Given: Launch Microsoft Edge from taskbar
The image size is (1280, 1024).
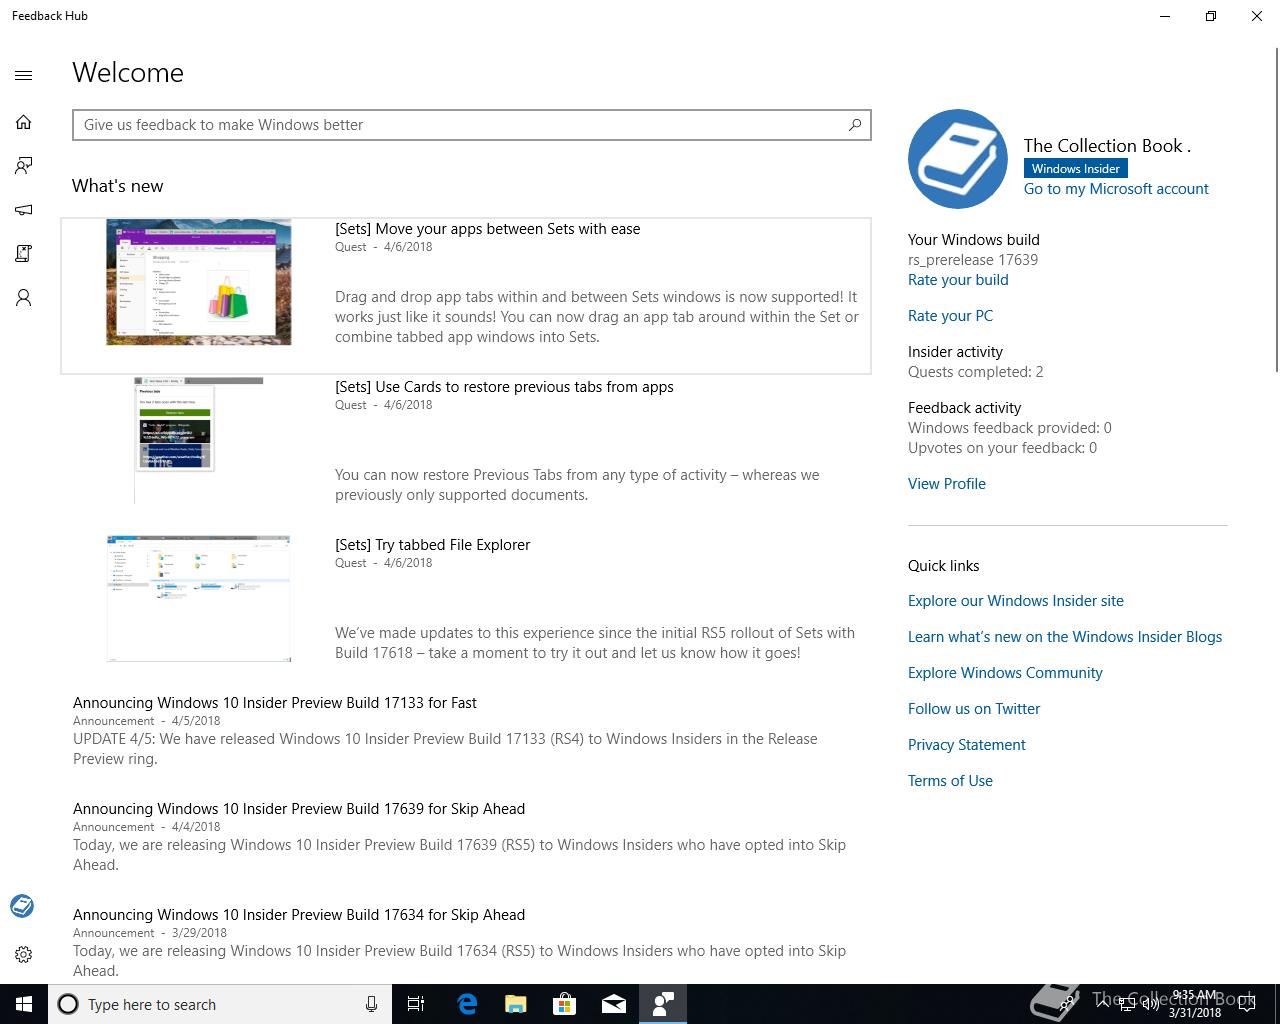Looking at the screenshot, I should [466, 1004].
